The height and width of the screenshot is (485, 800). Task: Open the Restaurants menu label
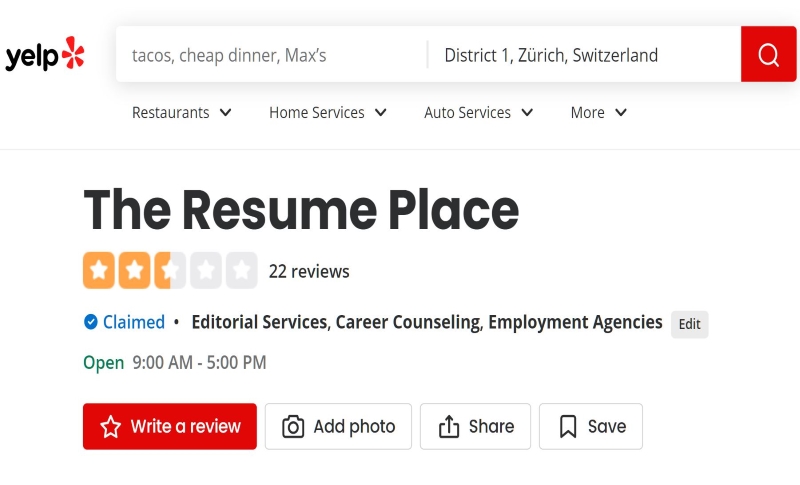170,112
